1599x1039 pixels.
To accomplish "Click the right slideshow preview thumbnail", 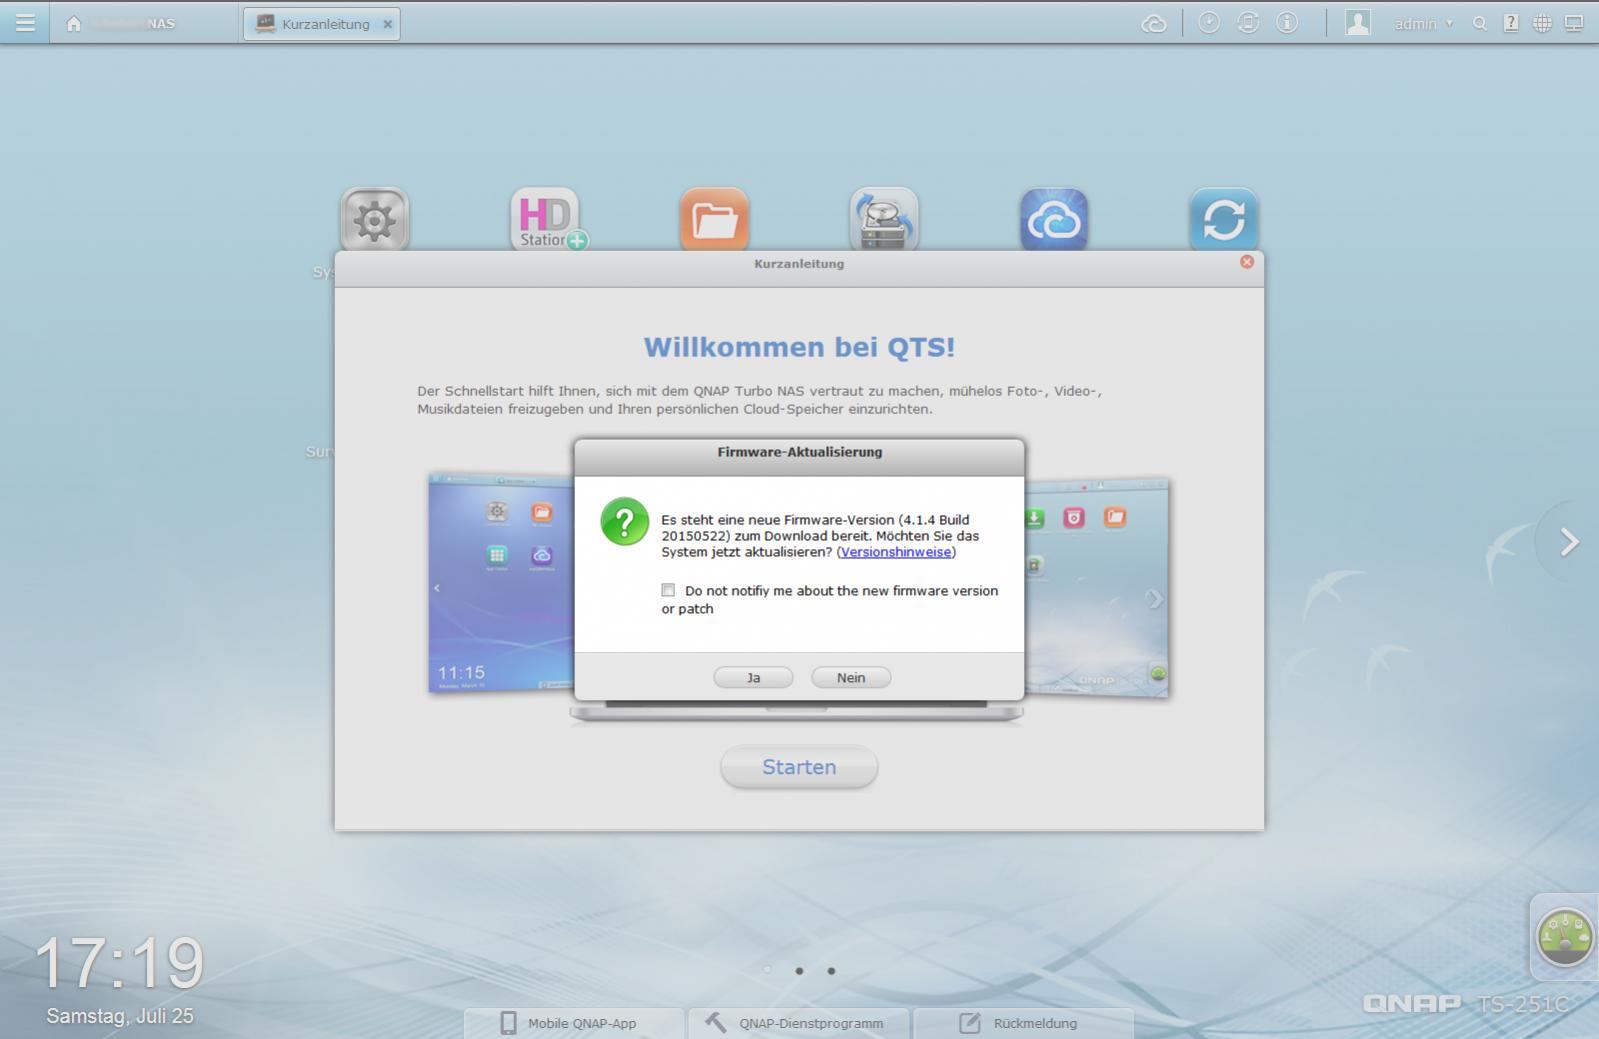I will (x=1097, y=587).
